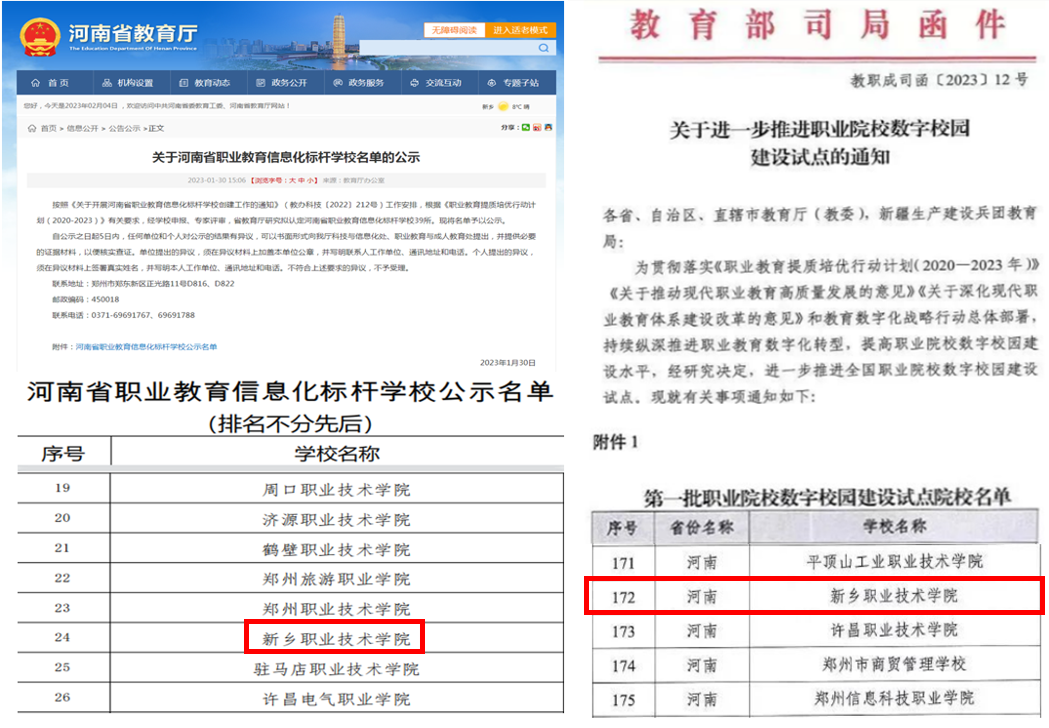Image resolution: width=1049 pixels, height=728 pixels.
Task: Click 信息公开 in the breadcrumb
Action: pyautogui.click(x=82, y=128)
